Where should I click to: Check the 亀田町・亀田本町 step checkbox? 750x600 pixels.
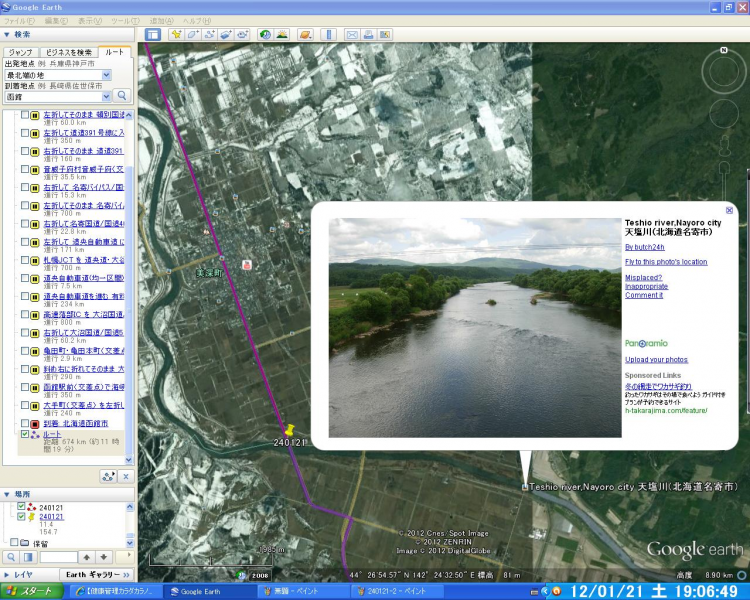[25, 350]
